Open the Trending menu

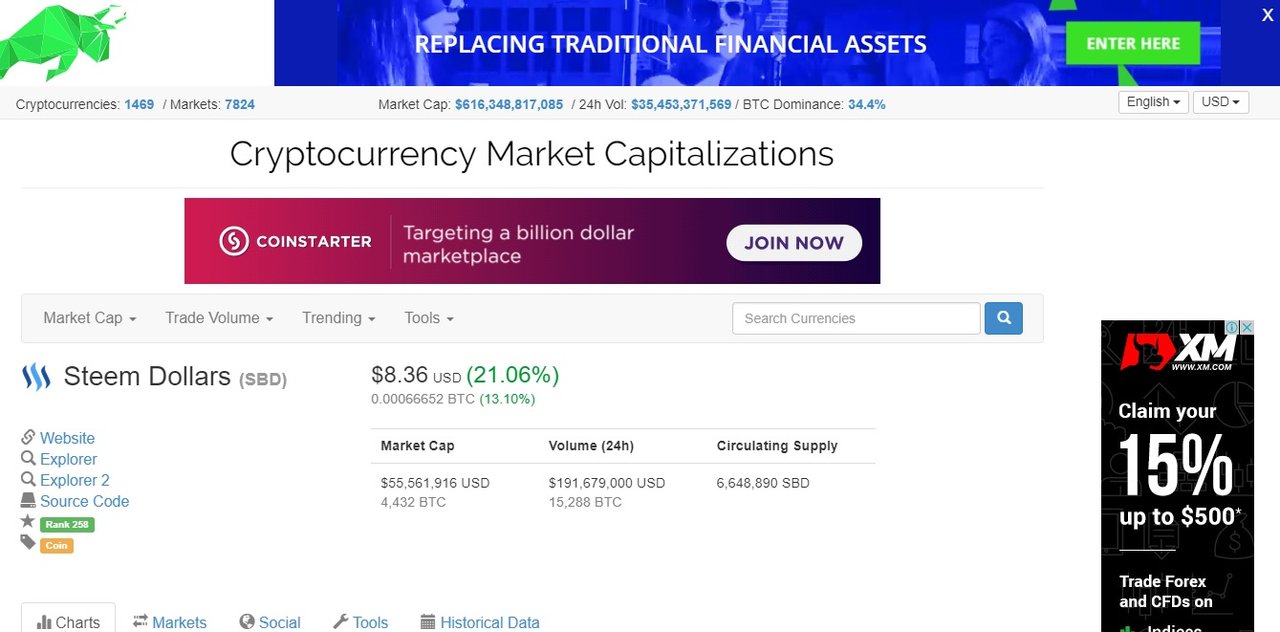point(339,318)
